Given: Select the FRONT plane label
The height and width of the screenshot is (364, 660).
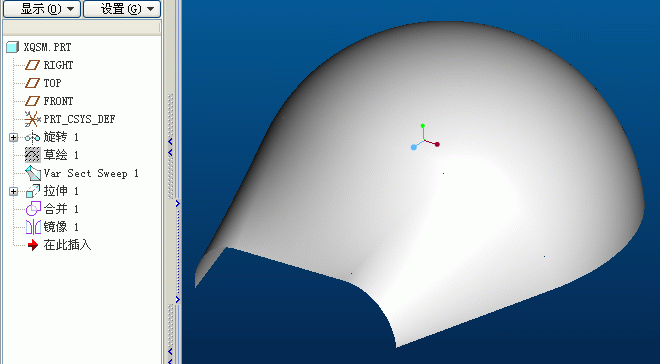Looking at the screenshot, I should click(59, 101).
